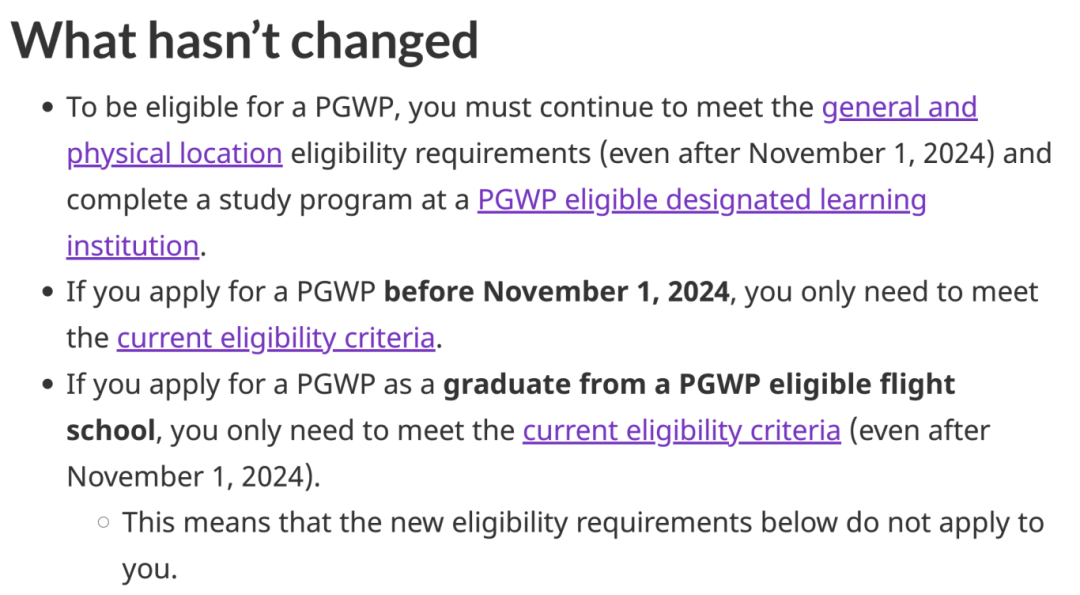Viewport: 1080px width, 595px height.
Task: Open "current eligibility criteria" link after "the"
Action: (276, 338)
